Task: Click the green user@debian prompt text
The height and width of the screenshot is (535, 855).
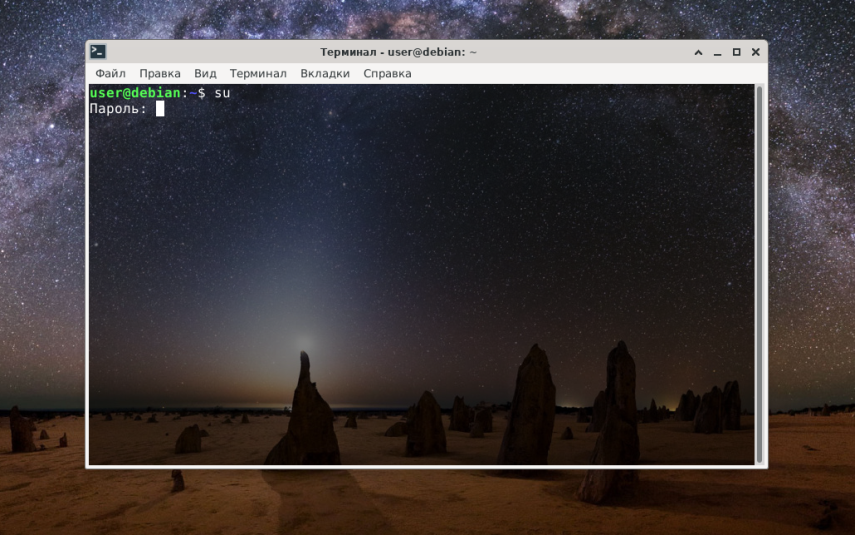Action: (x=135, y=93)
